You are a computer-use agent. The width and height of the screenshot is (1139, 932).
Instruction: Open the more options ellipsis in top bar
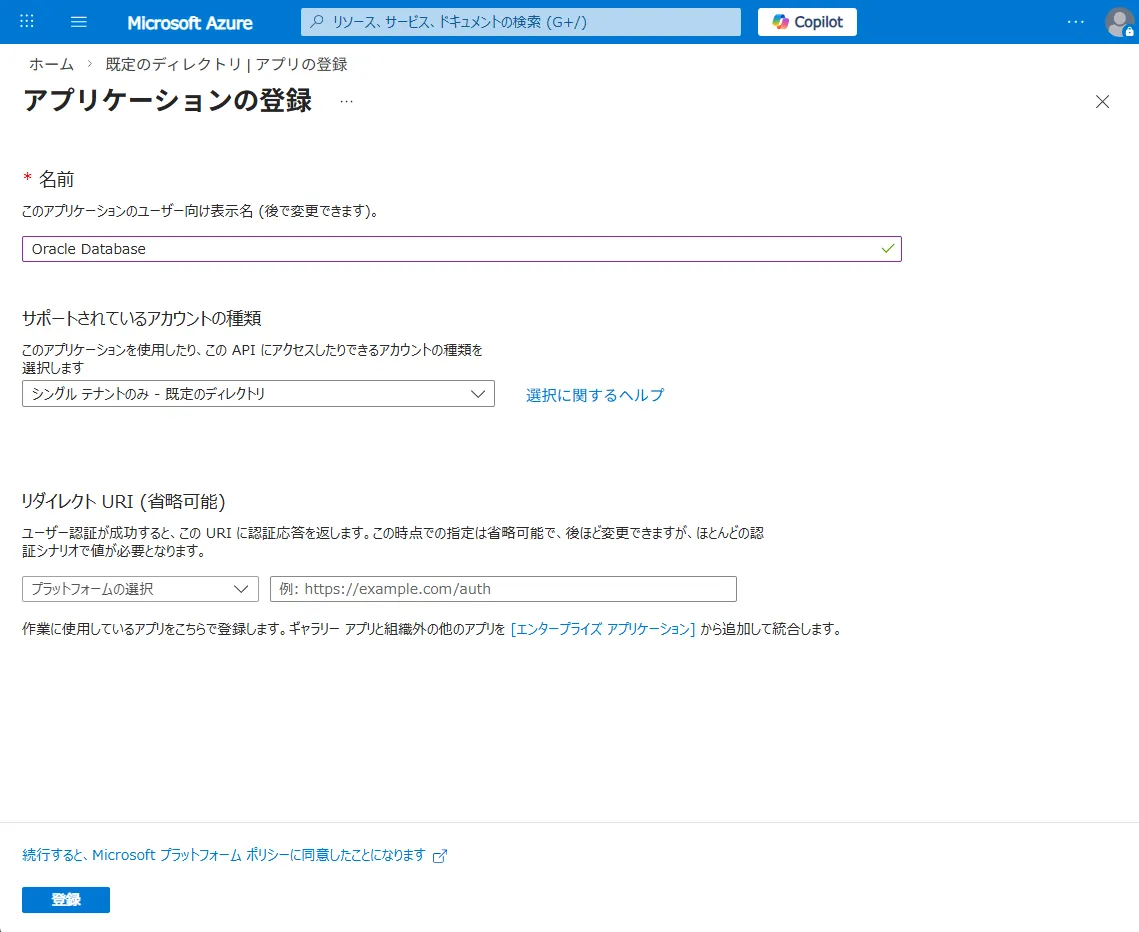click(1076, 21)
